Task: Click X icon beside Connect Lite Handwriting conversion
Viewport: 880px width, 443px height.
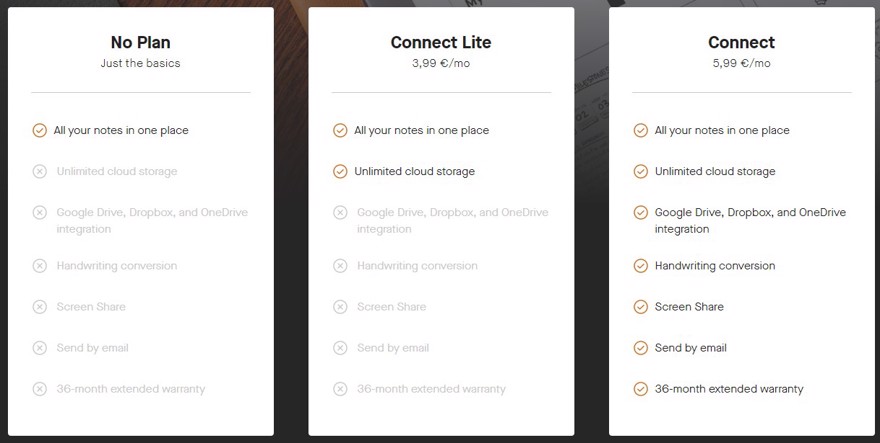Action: click(340, 266)
